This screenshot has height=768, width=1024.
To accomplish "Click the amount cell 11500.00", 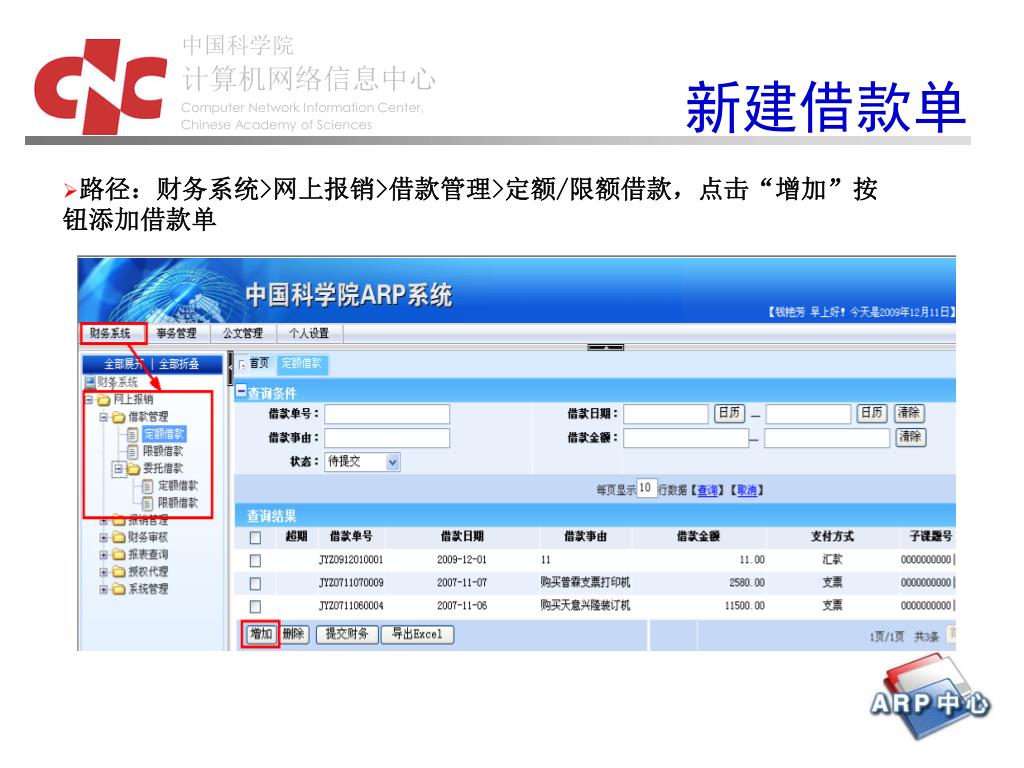I will point(744,606).
